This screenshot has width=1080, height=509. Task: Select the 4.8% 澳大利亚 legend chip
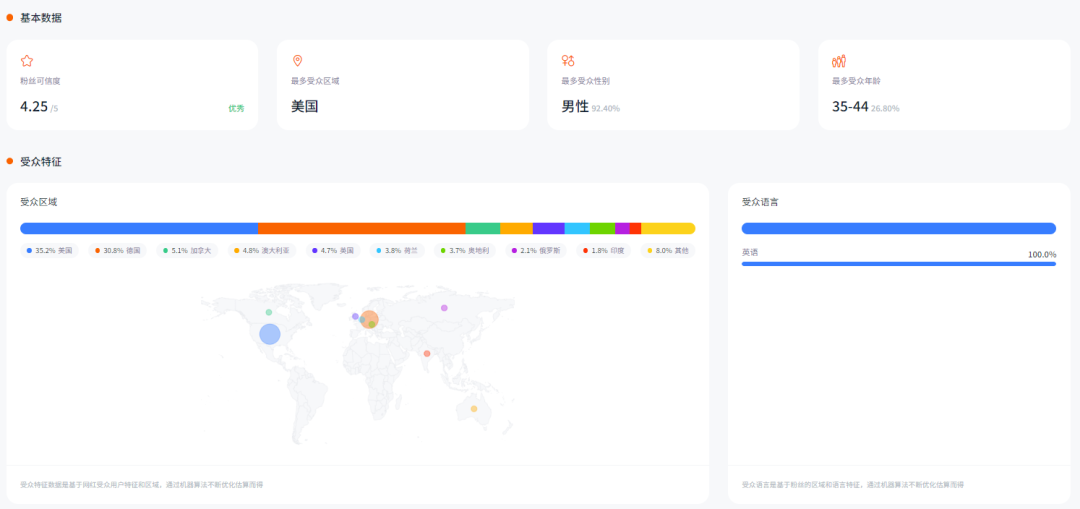pos(262,251)
